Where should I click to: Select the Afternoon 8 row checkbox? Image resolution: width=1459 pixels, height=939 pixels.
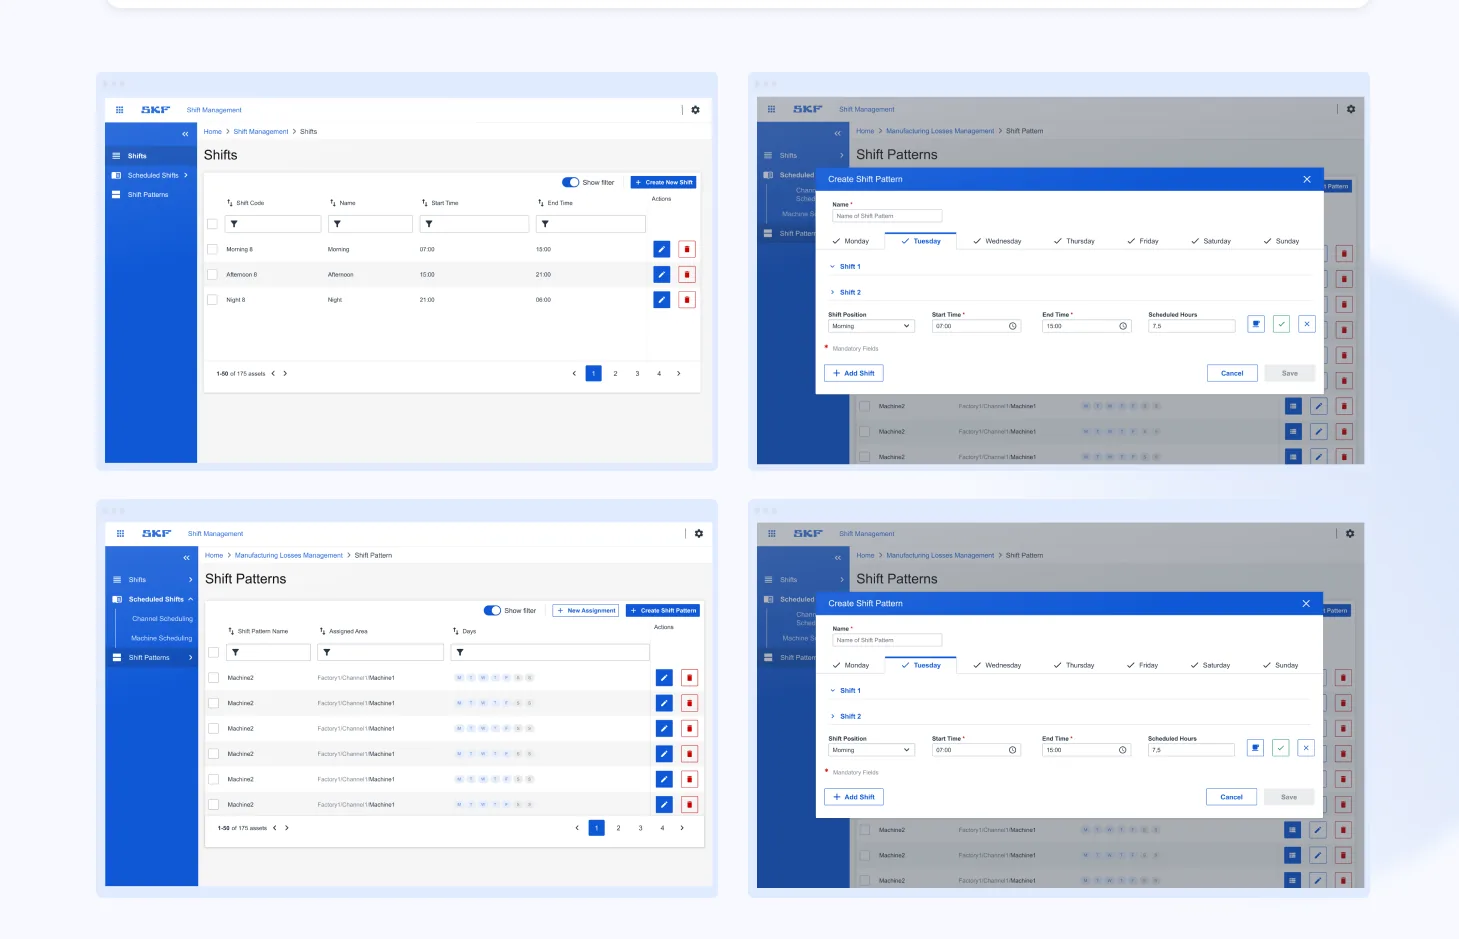[x=212, y=274]
